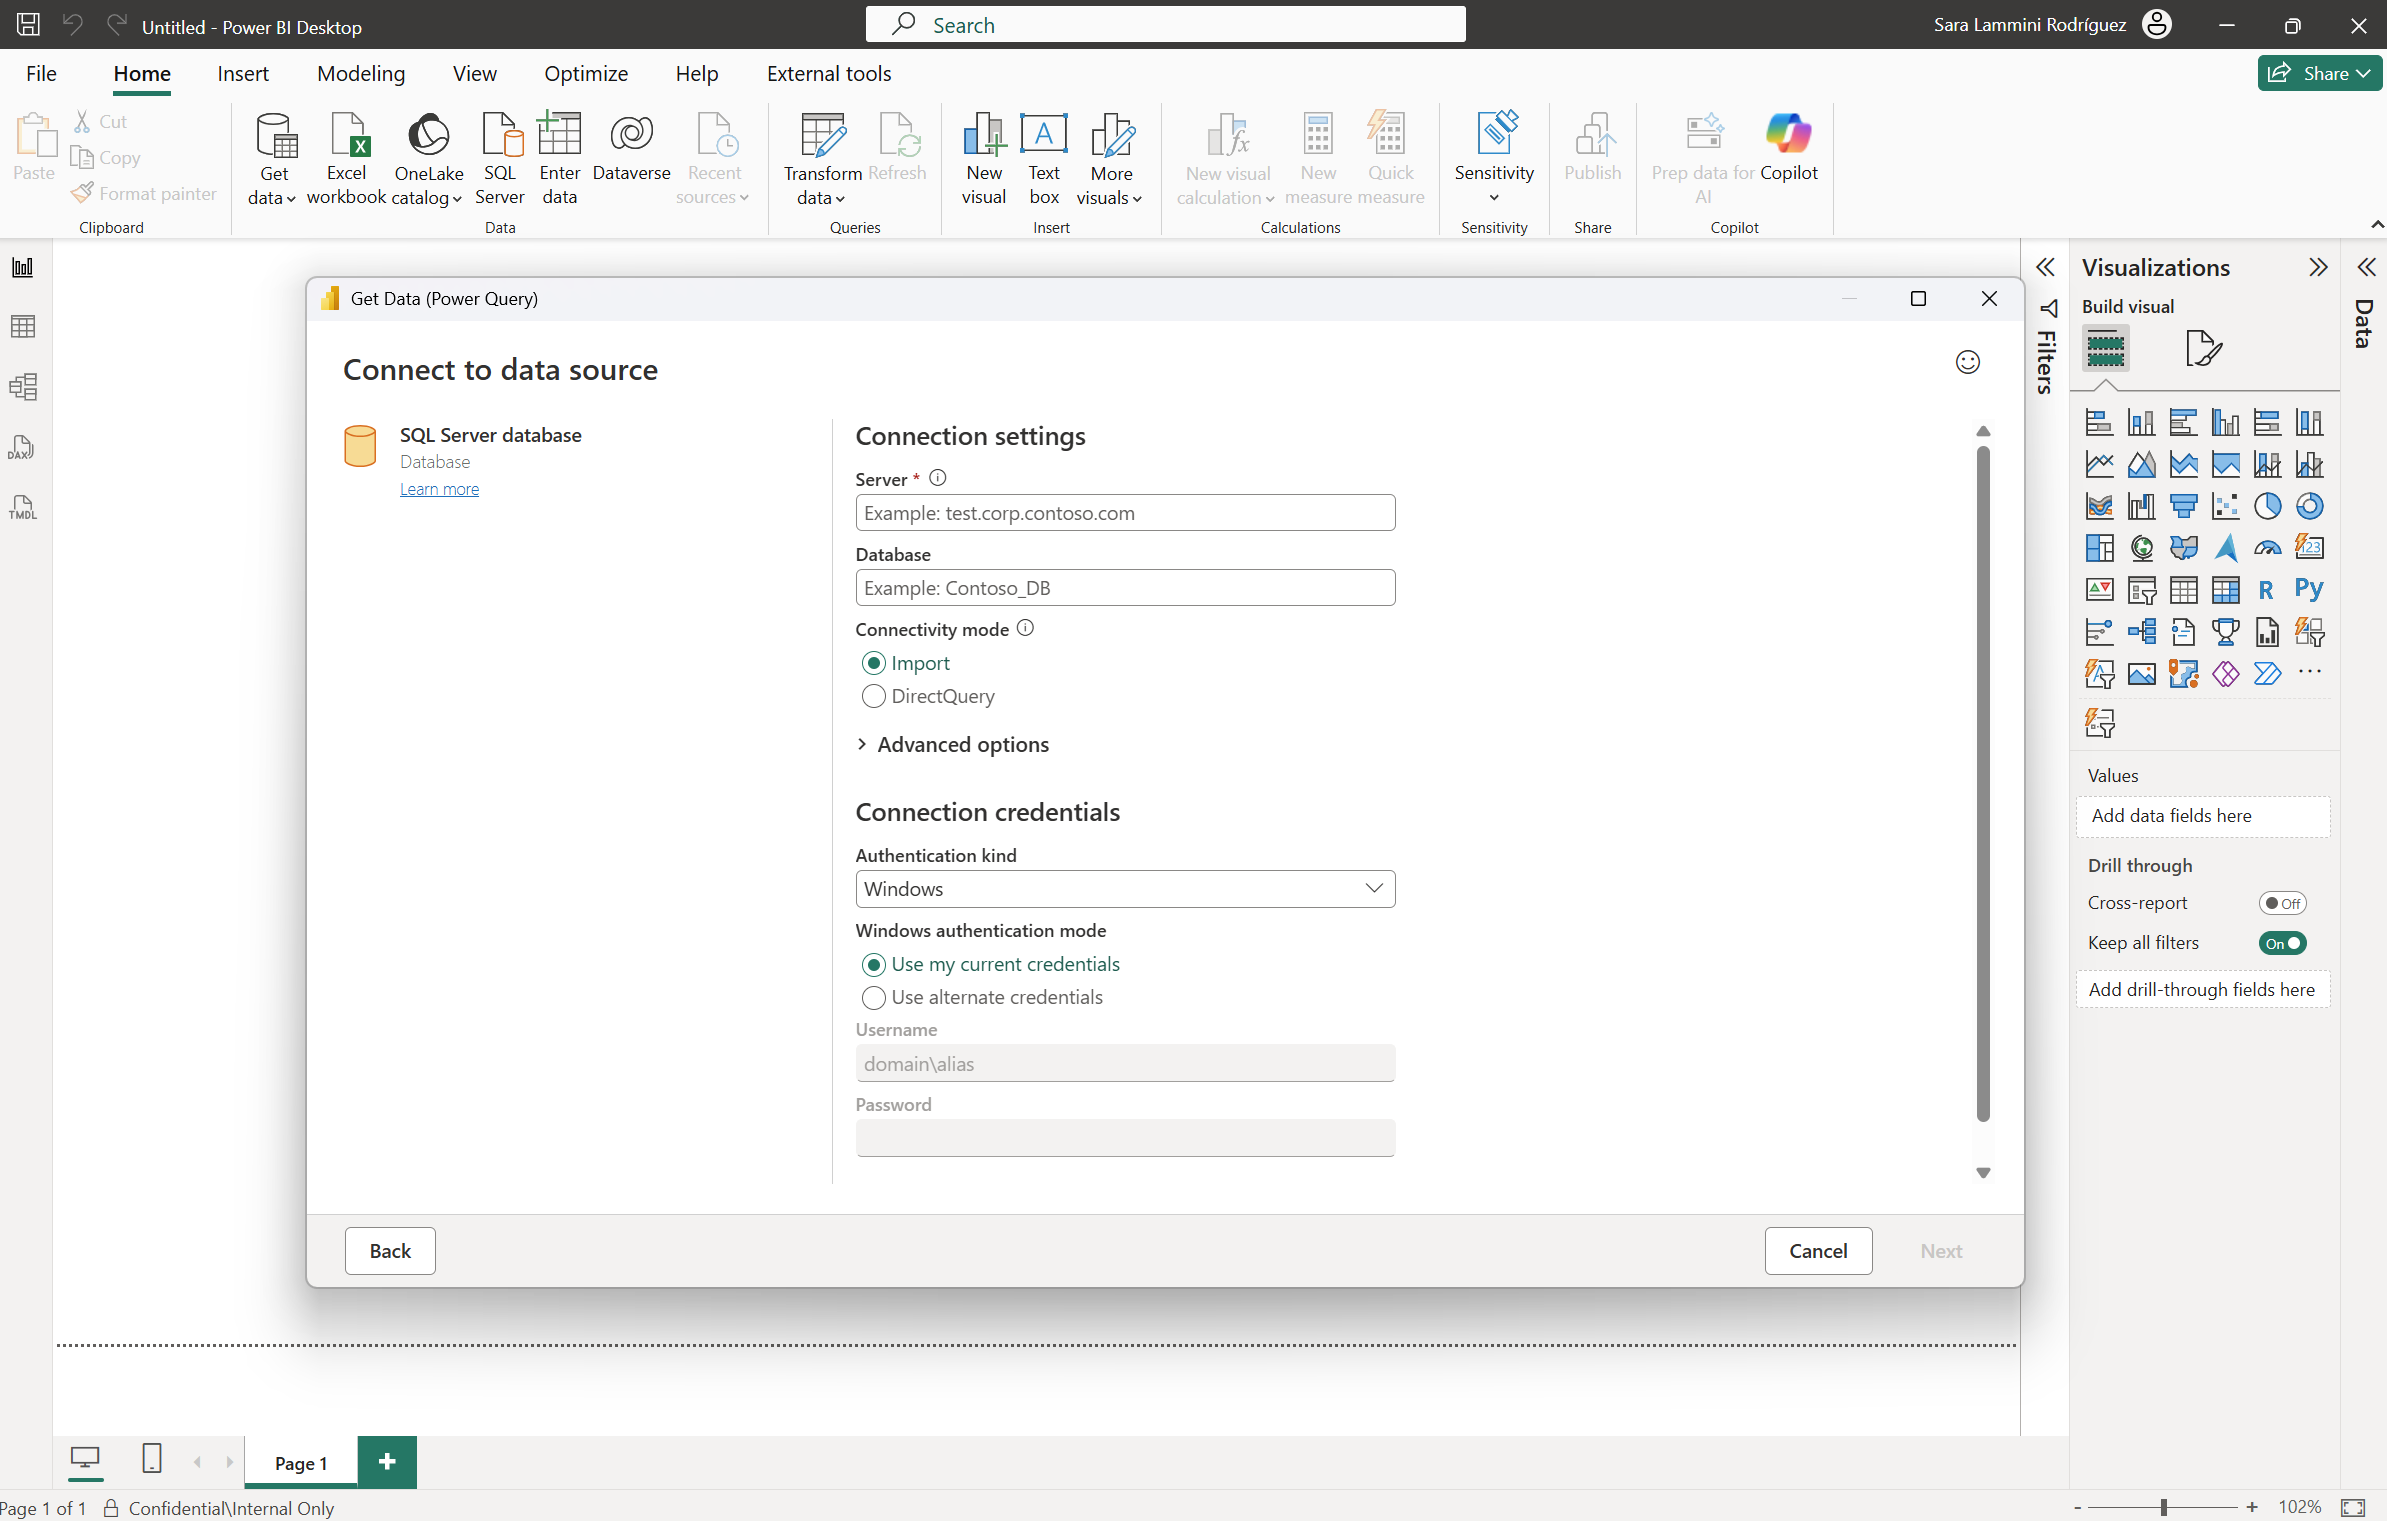2387x1521 pixels.
Task: Switch to mobile layout icon
Action: click(152, 1459)
